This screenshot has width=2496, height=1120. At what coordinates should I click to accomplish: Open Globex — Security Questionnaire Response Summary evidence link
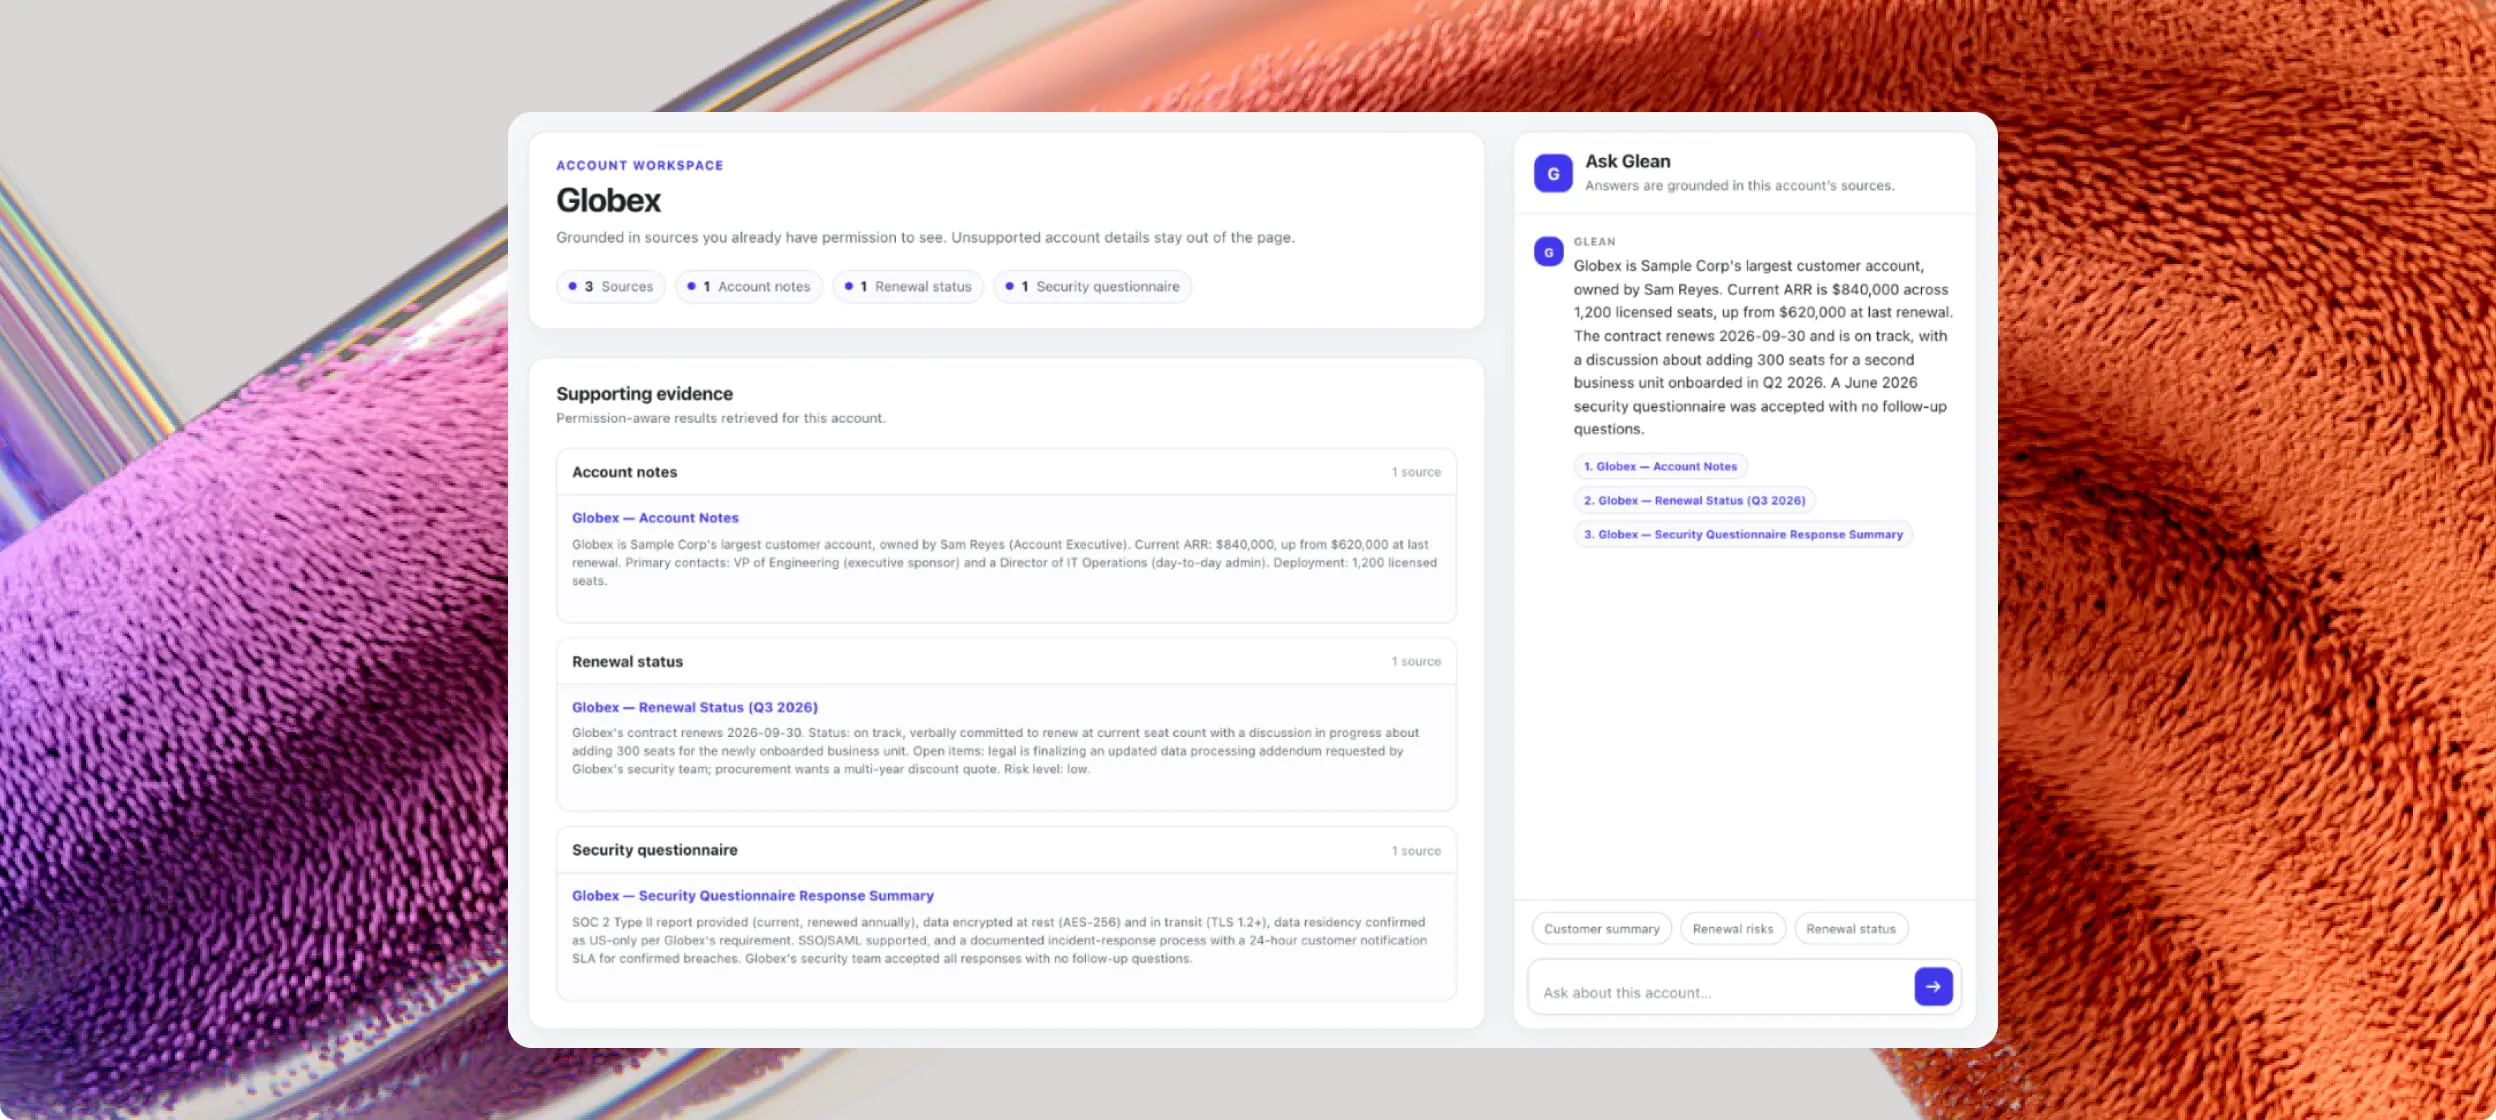(x=753, y=896)
